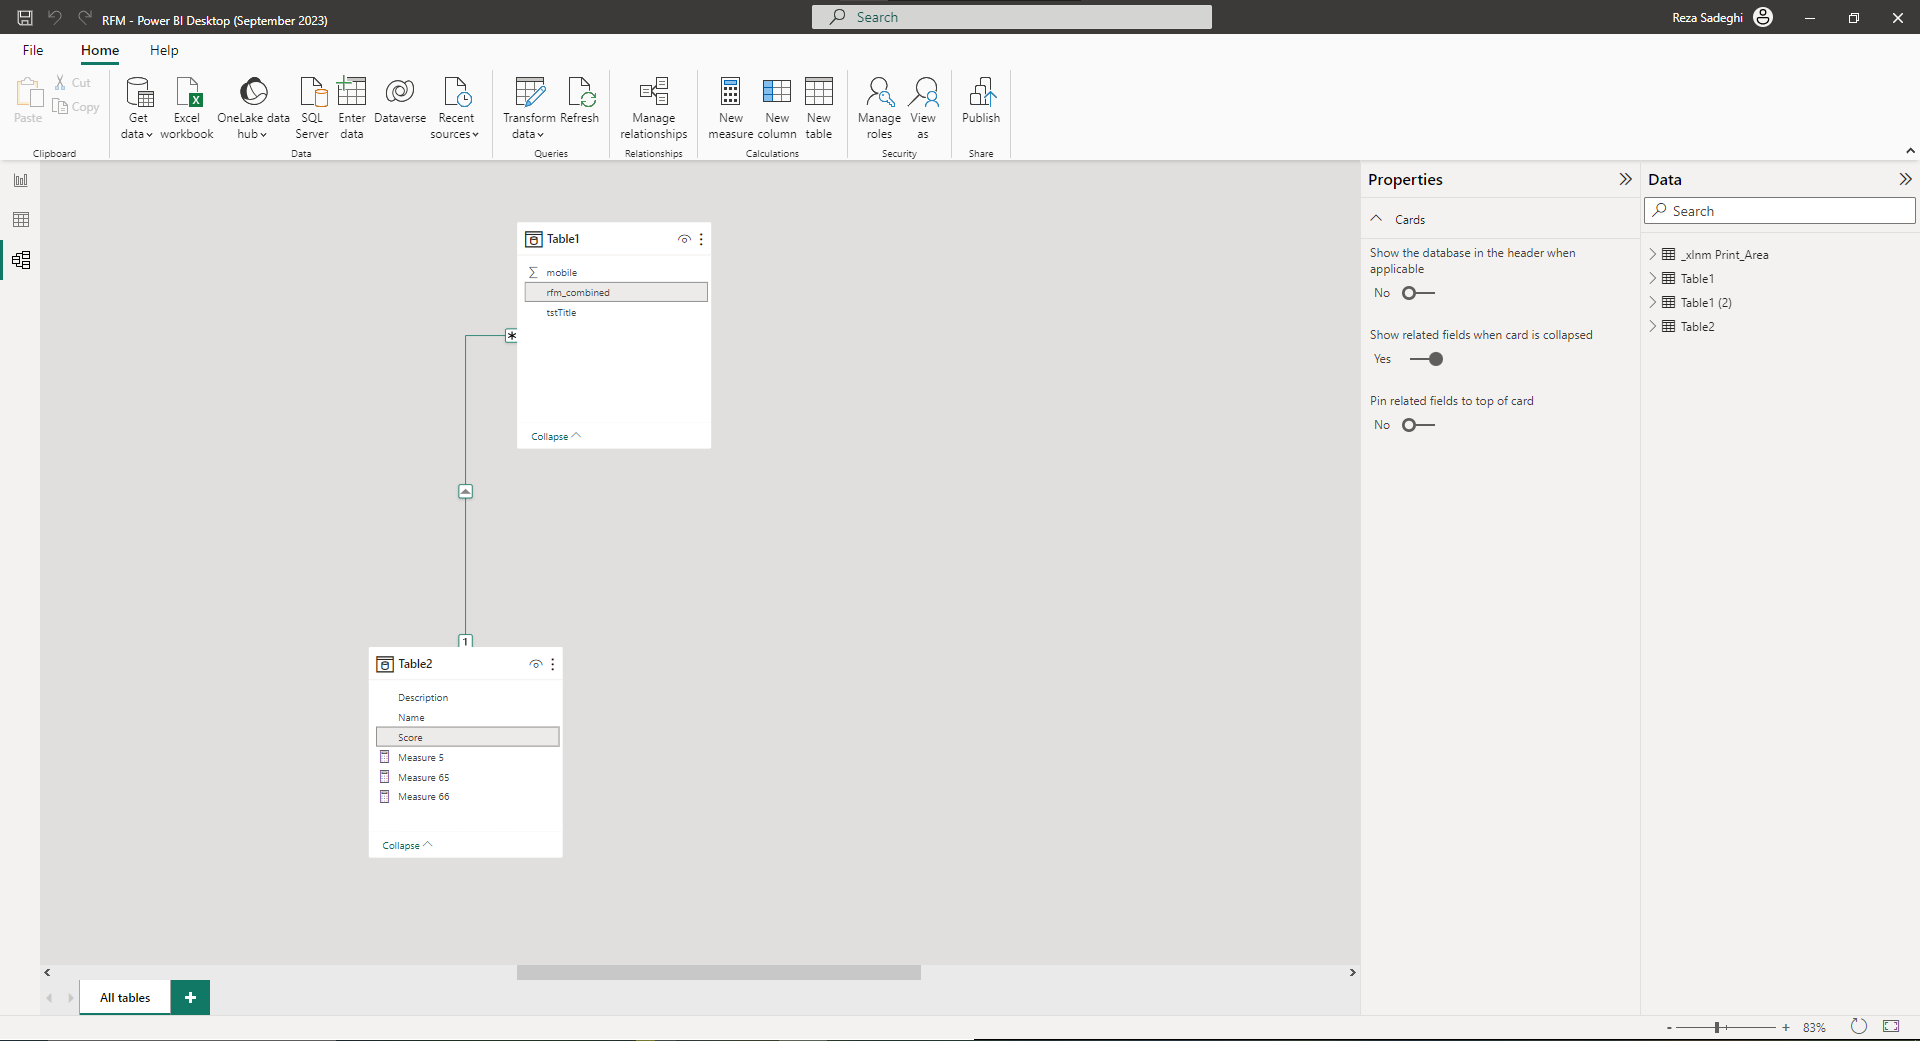Expand Table1 (2) in Data pane
This screenshot has height=1041, width=1920.
point(1653,303)
